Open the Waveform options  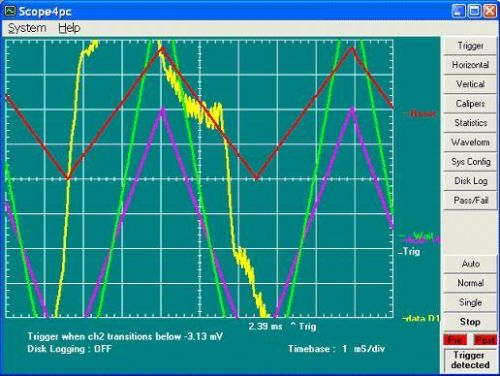click(x=470, y=142)
